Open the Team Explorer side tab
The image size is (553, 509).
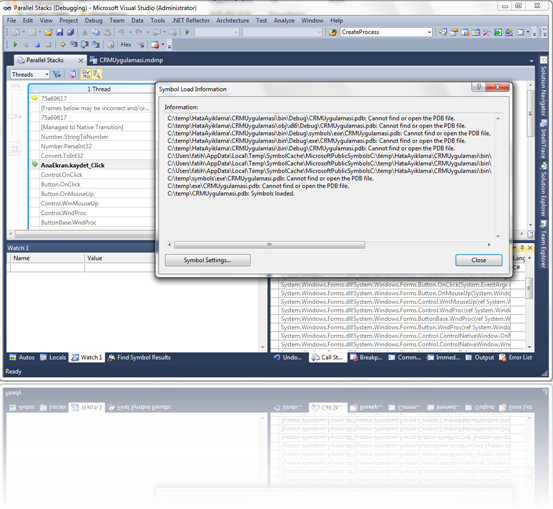point(543,244)
